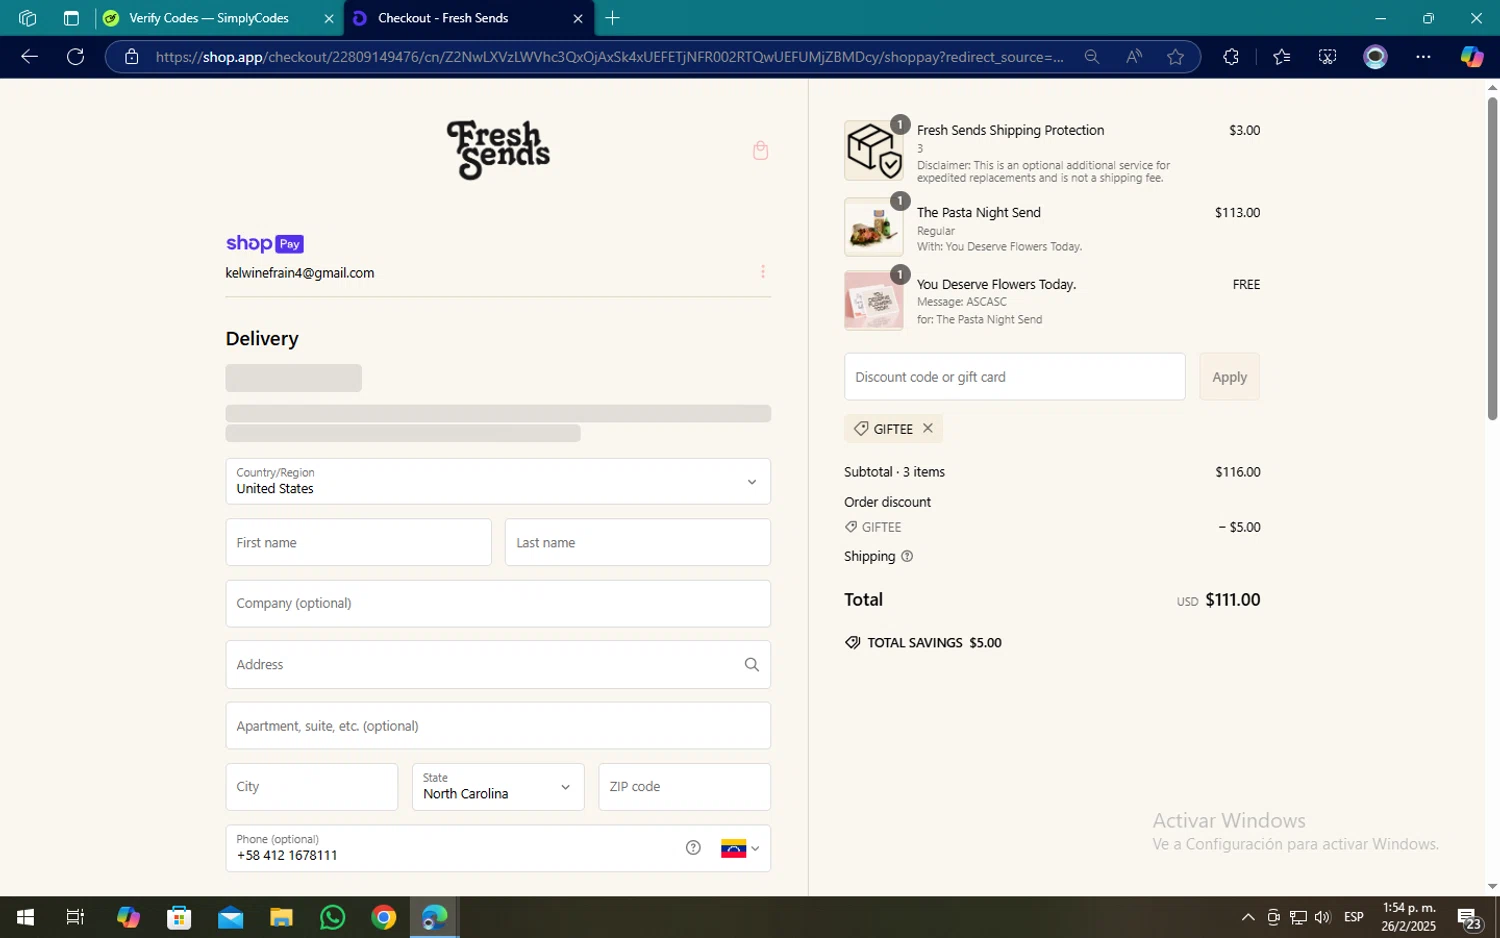Image resolution: width=1500 pixels, height=938 pixels.
Task: Open the tab actions menu icon
Action: 71,18
